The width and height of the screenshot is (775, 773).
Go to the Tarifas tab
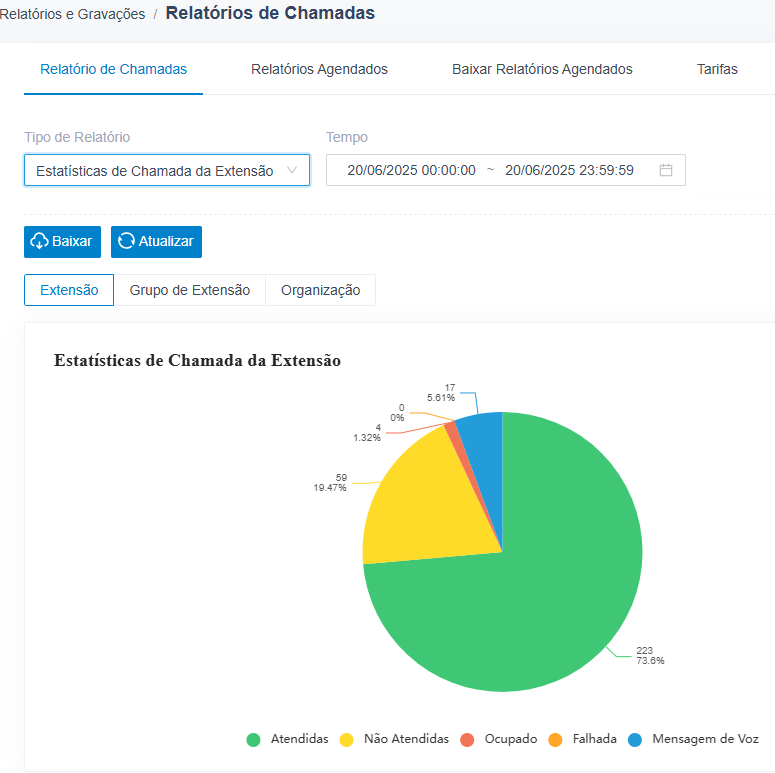coord(717,69)
